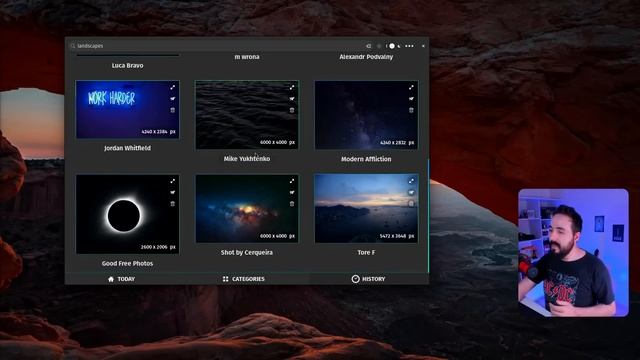640x360 pixels.
Task: Open fullscreen preview of Tore F wallpaper
Action: [x=411, y=181]
